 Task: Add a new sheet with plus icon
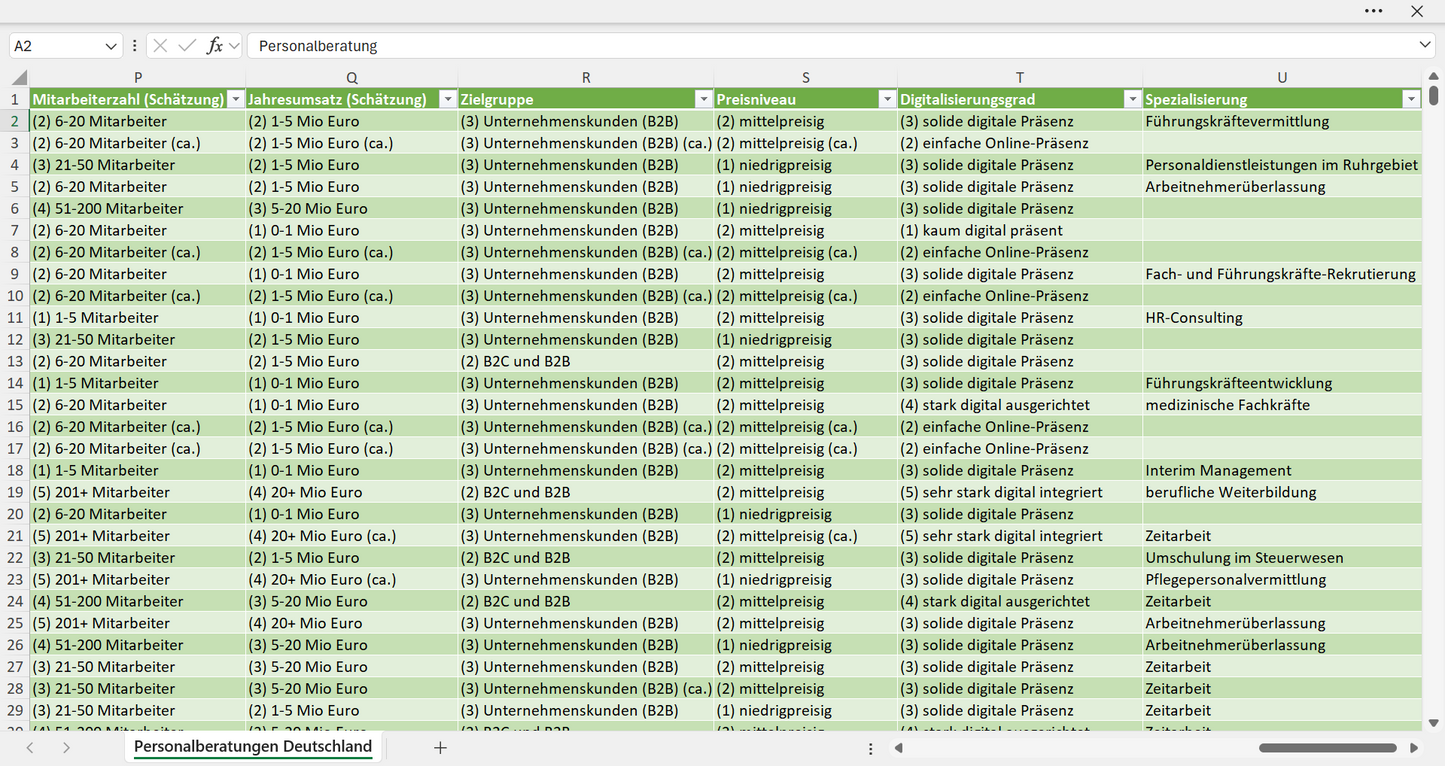(440, 747)
